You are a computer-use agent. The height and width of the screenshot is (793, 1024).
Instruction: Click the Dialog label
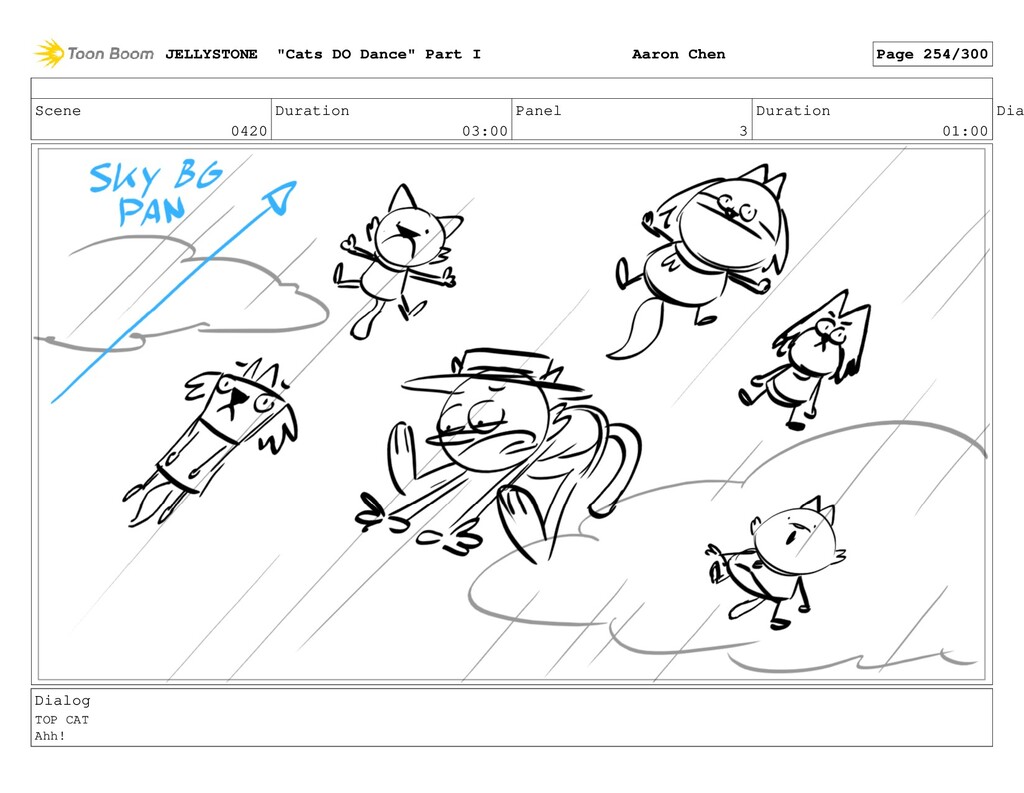click(63, 700)
